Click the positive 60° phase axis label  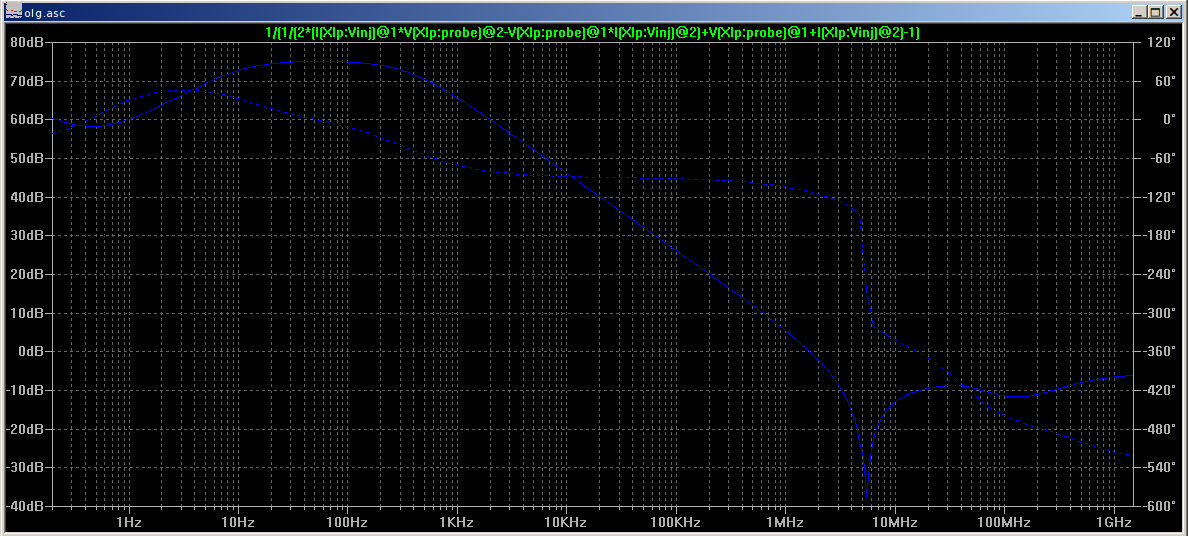coord(1165,80)
